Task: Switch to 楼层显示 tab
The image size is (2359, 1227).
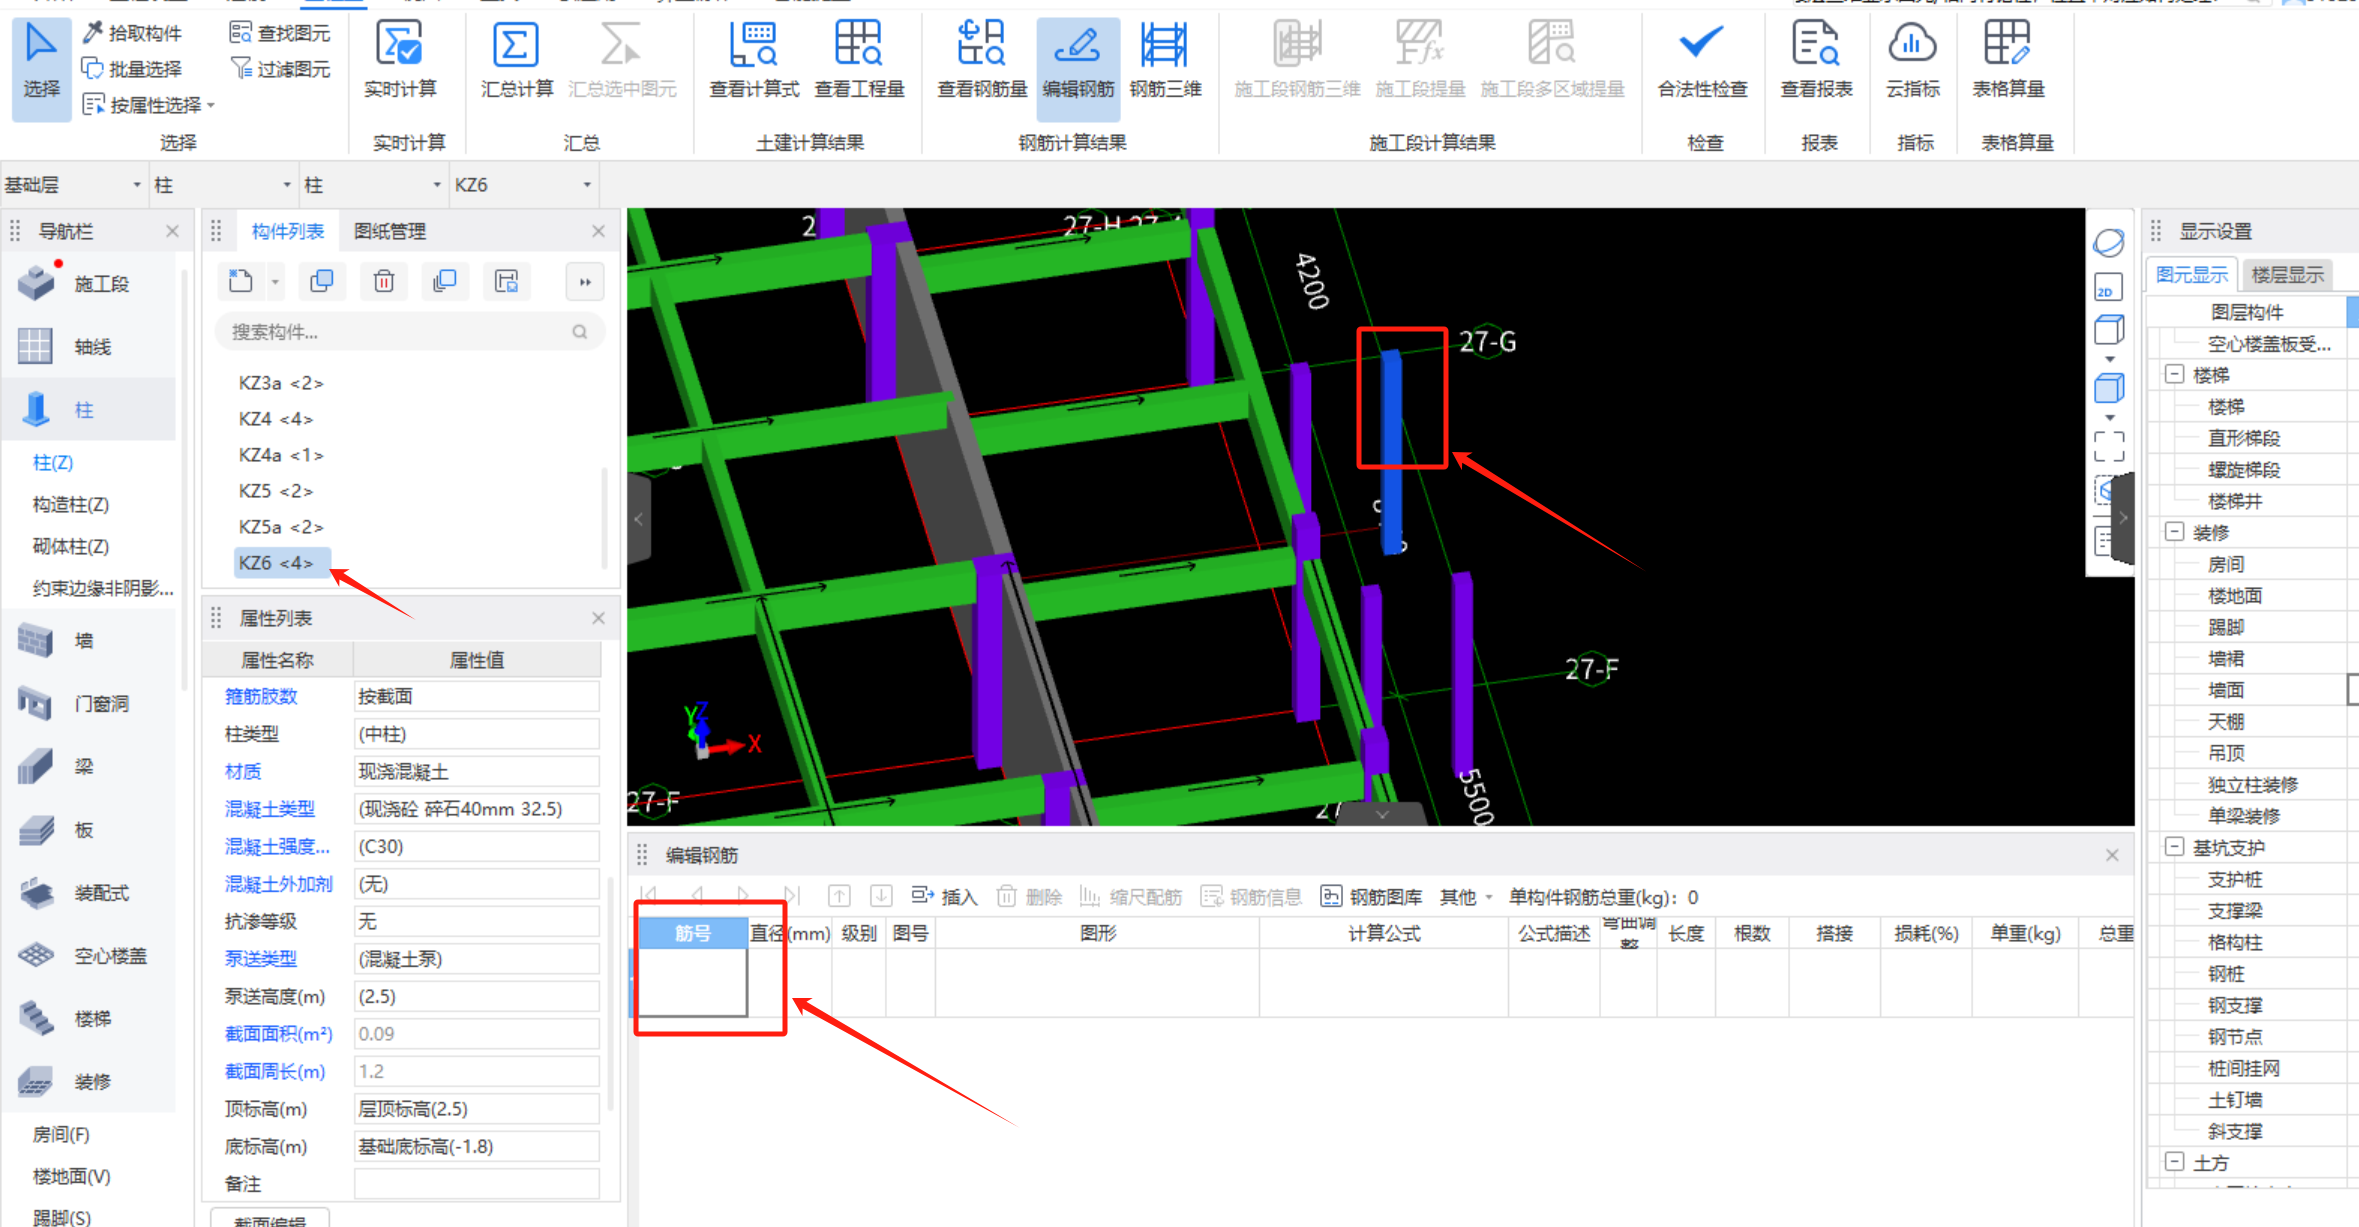Action: (x=2287, y=274)
